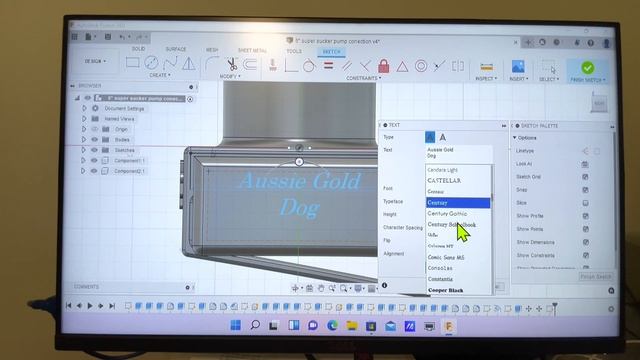Switch to the Solid tab
This screenshot has width=640, height=360.
point(138,49)
